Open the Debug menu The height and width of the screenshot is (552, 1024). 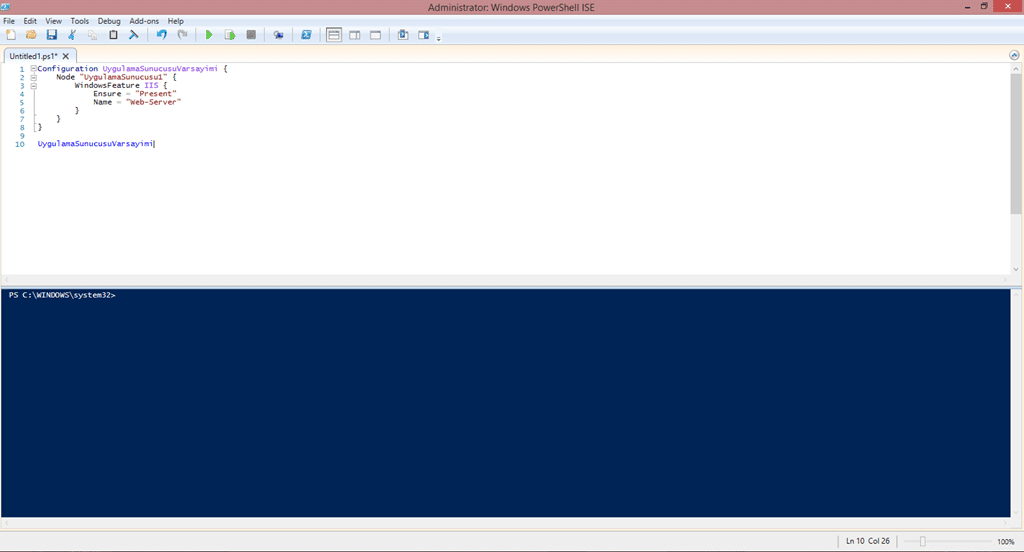109,21
